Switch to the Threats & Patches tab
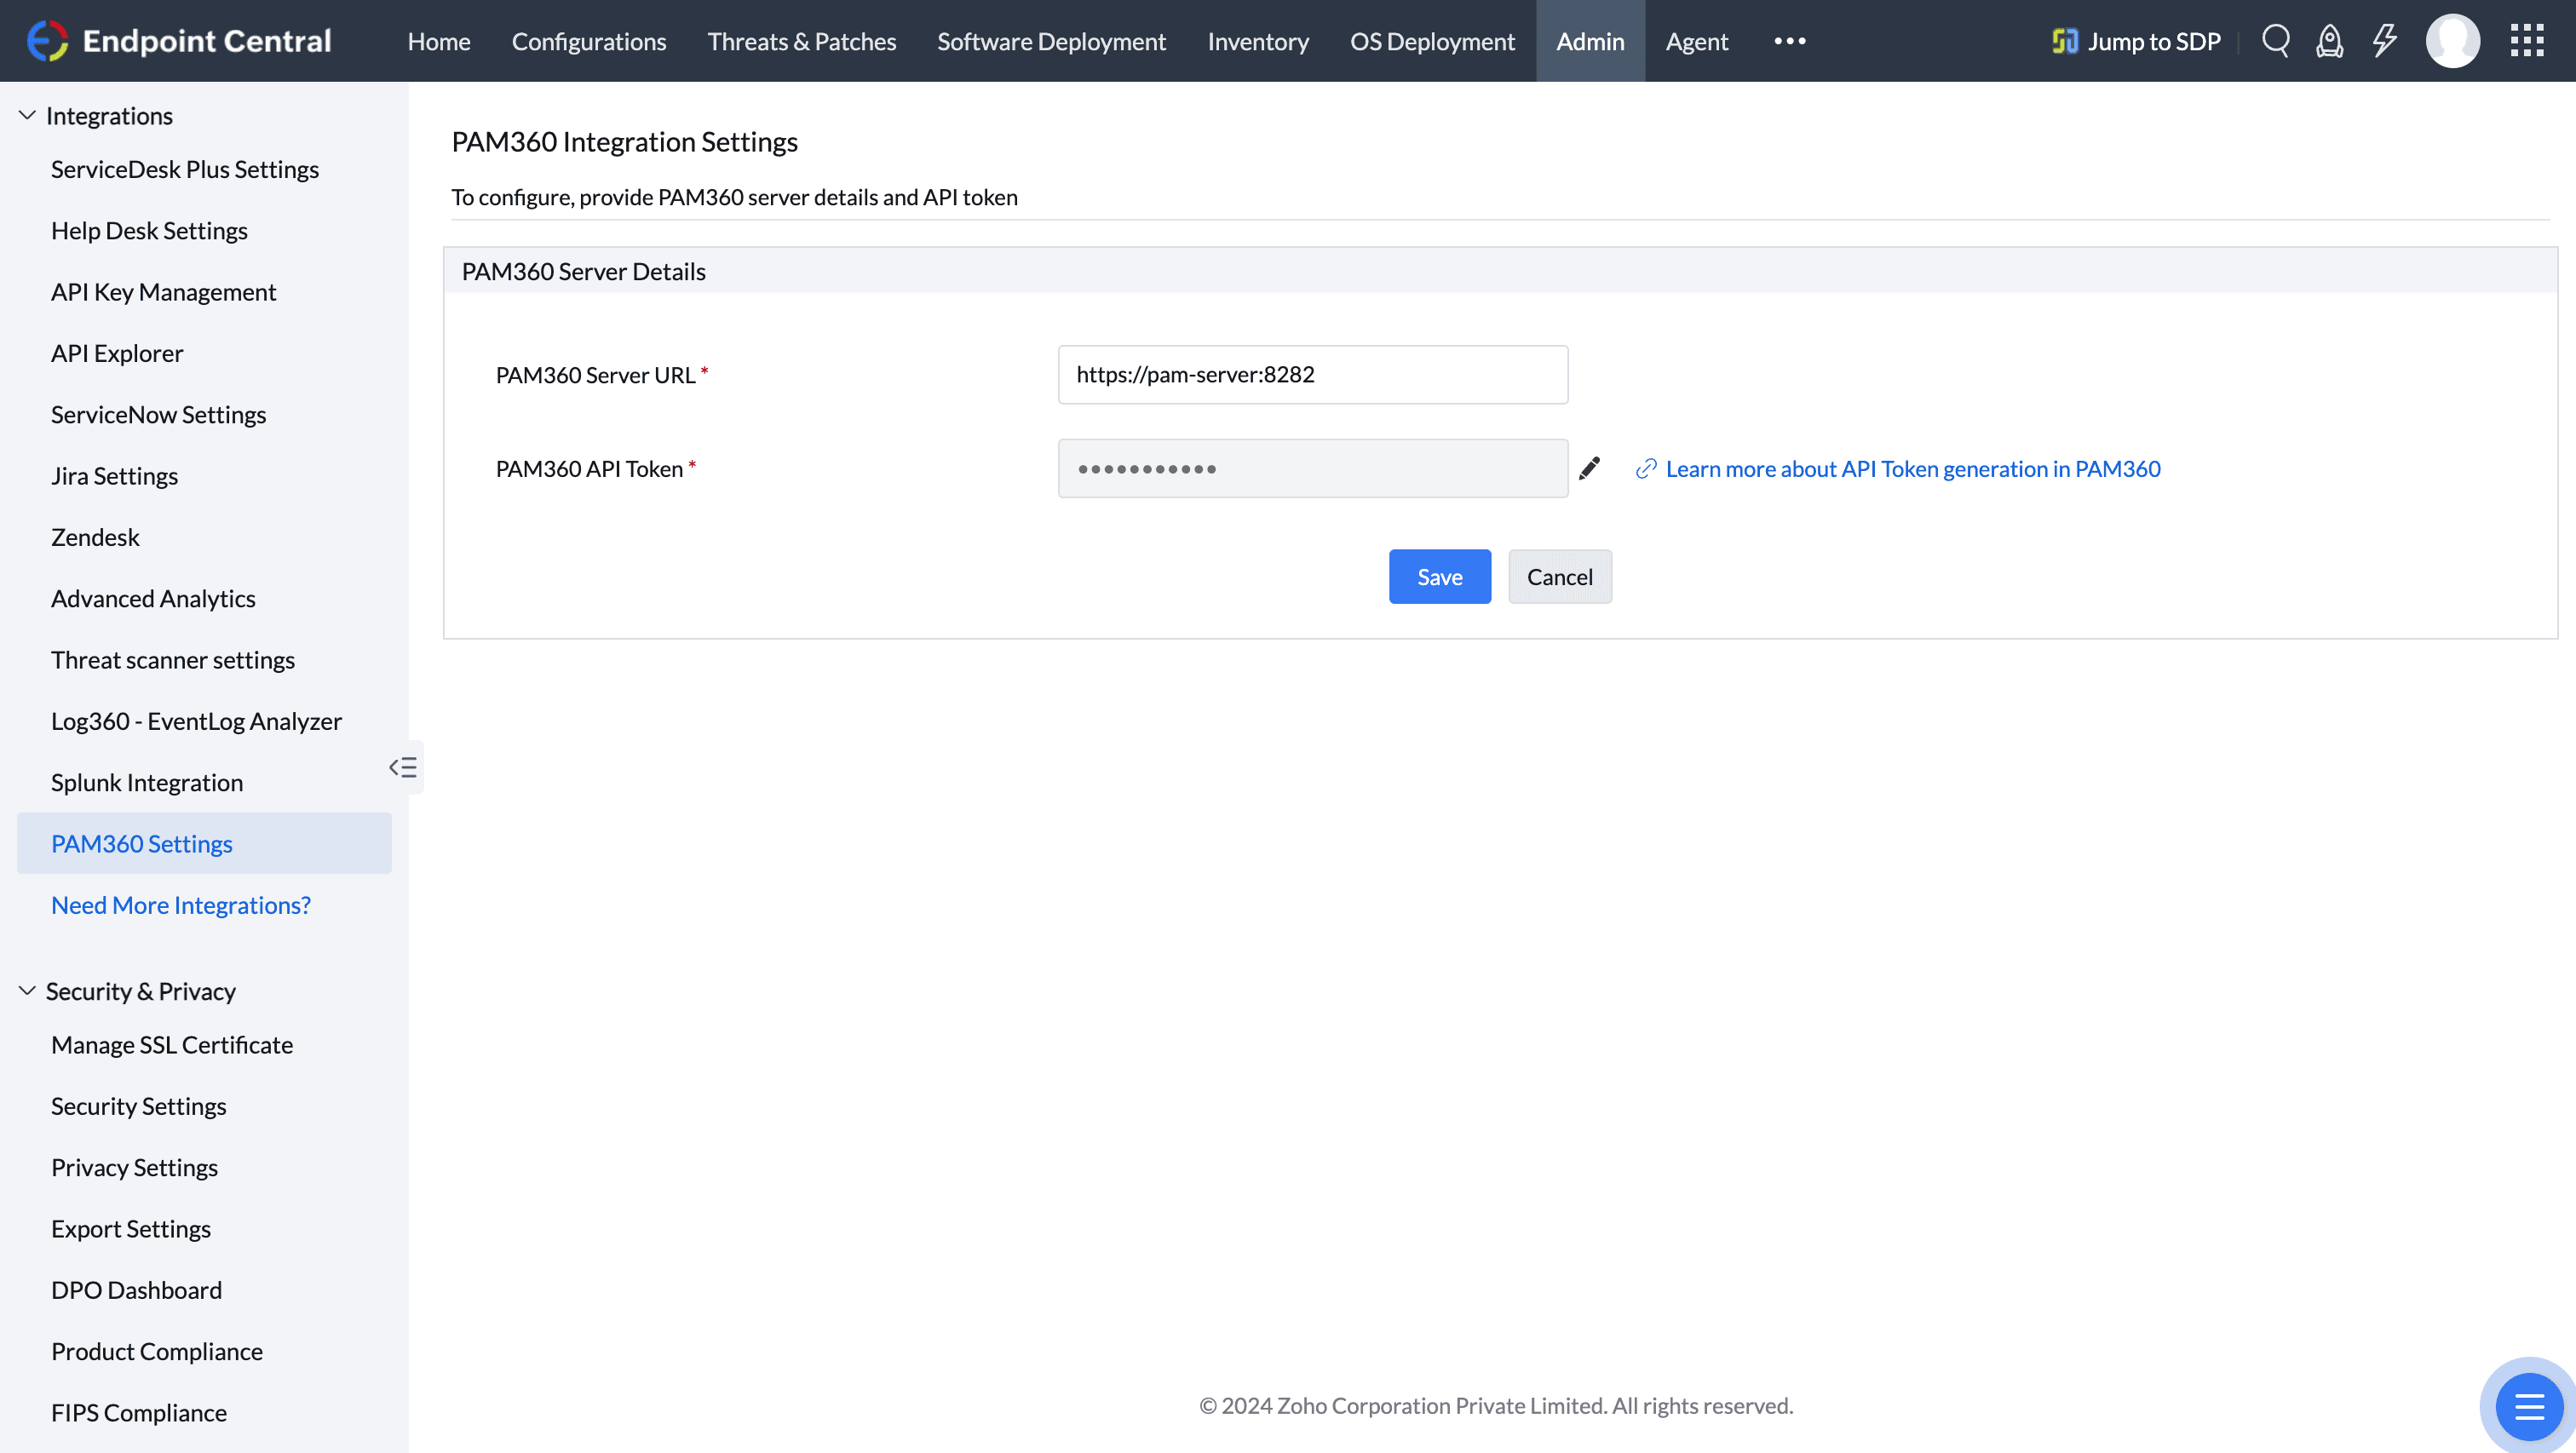Screen dimensions: 2576x1453 (801, 41)
